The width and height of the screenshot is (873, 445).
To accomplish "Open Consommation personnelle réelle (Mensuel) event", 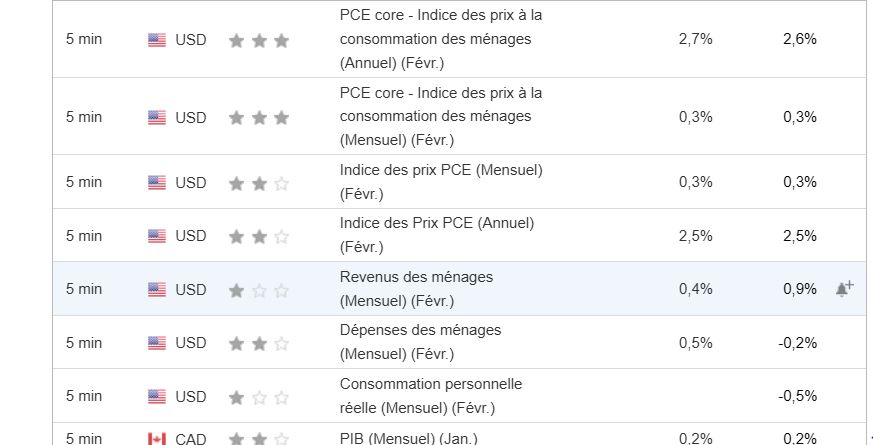I will point(431,396).
